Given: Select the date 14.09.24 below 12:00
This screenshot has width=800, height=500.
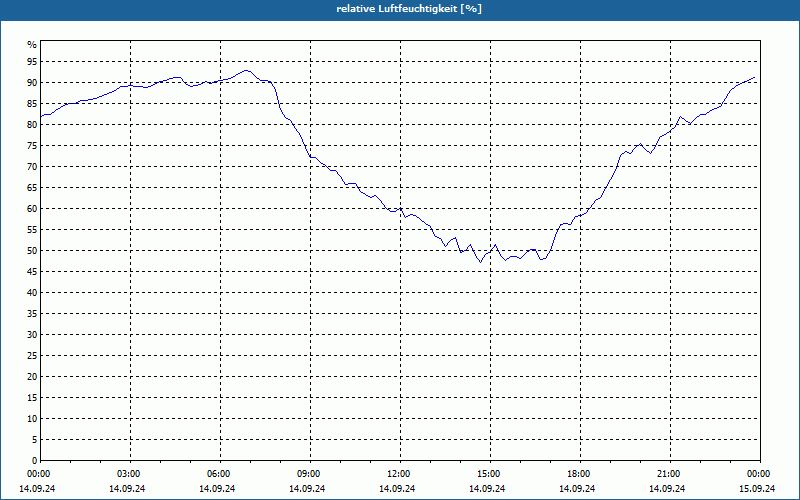Looking at the screenshot, I should [397, 489].
